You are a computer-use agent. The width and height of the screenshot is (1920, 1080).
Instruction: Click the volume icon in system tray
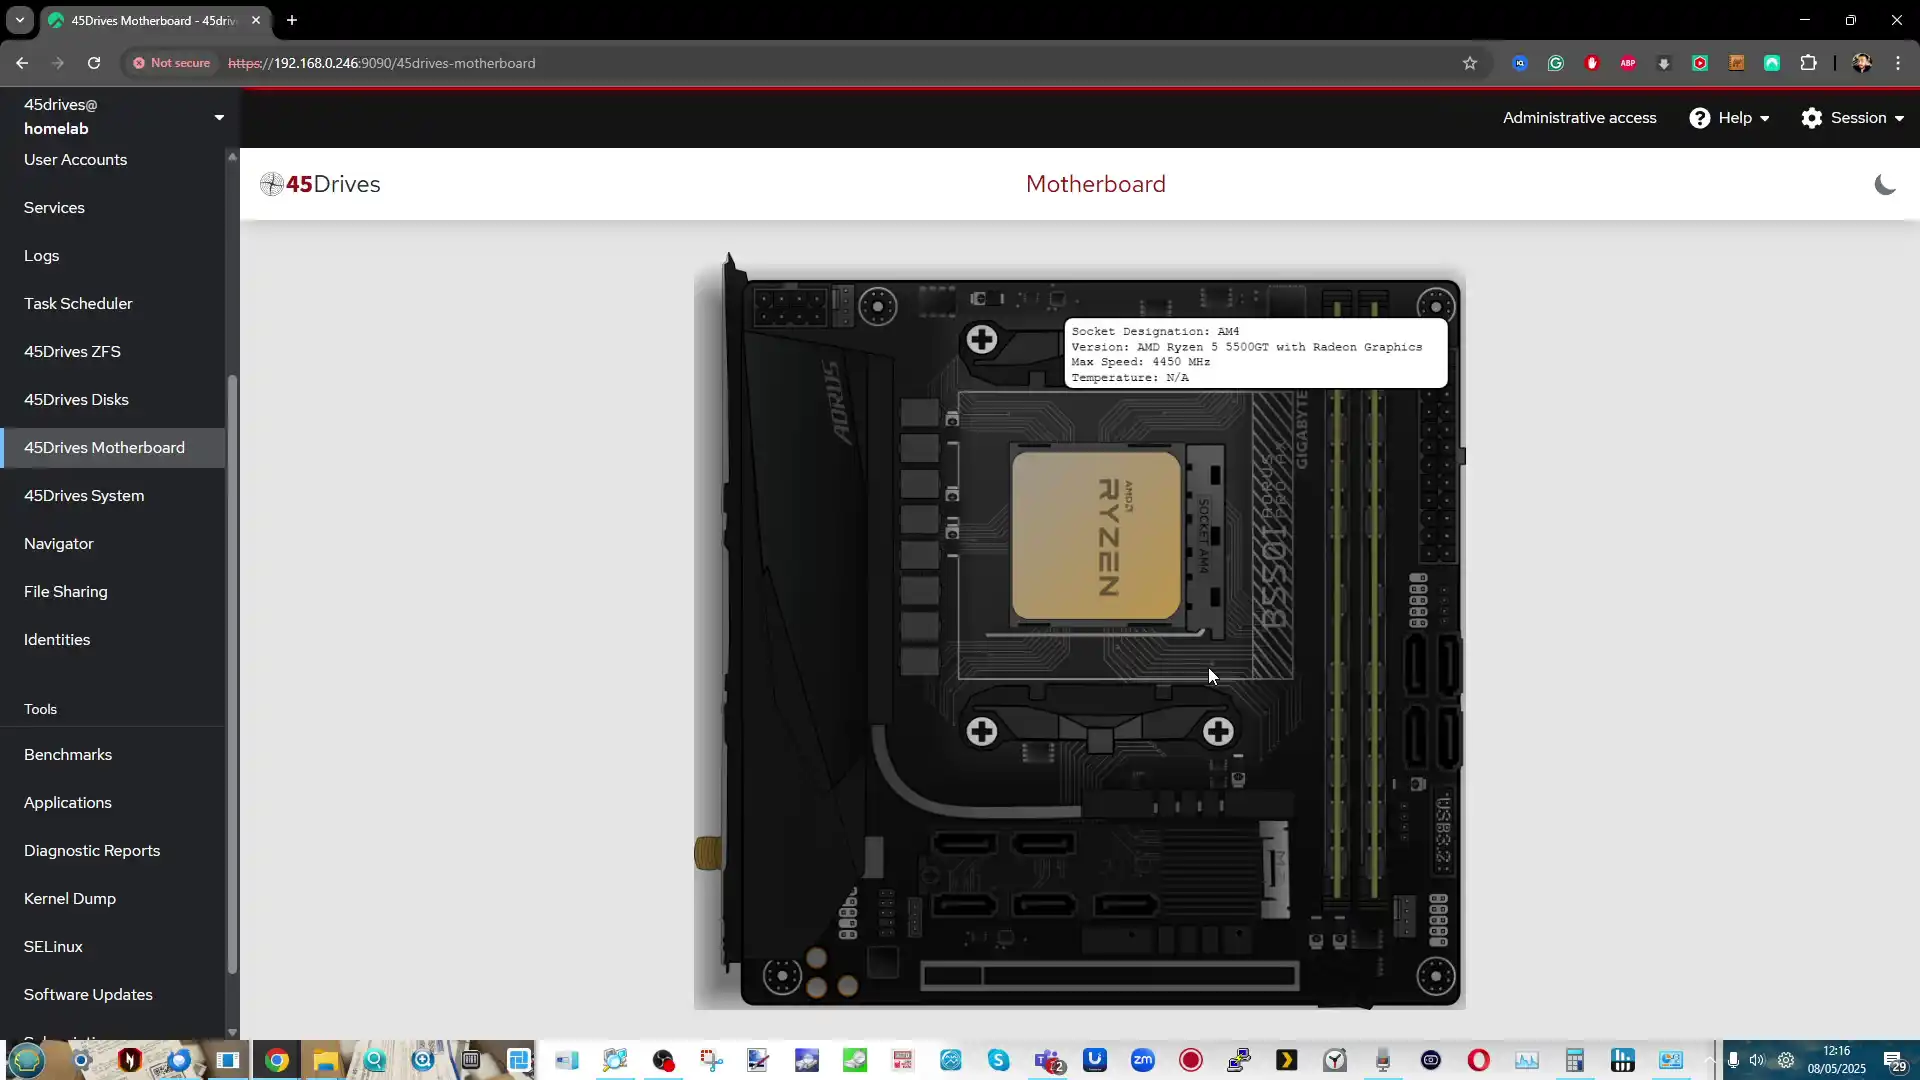1757,1060
